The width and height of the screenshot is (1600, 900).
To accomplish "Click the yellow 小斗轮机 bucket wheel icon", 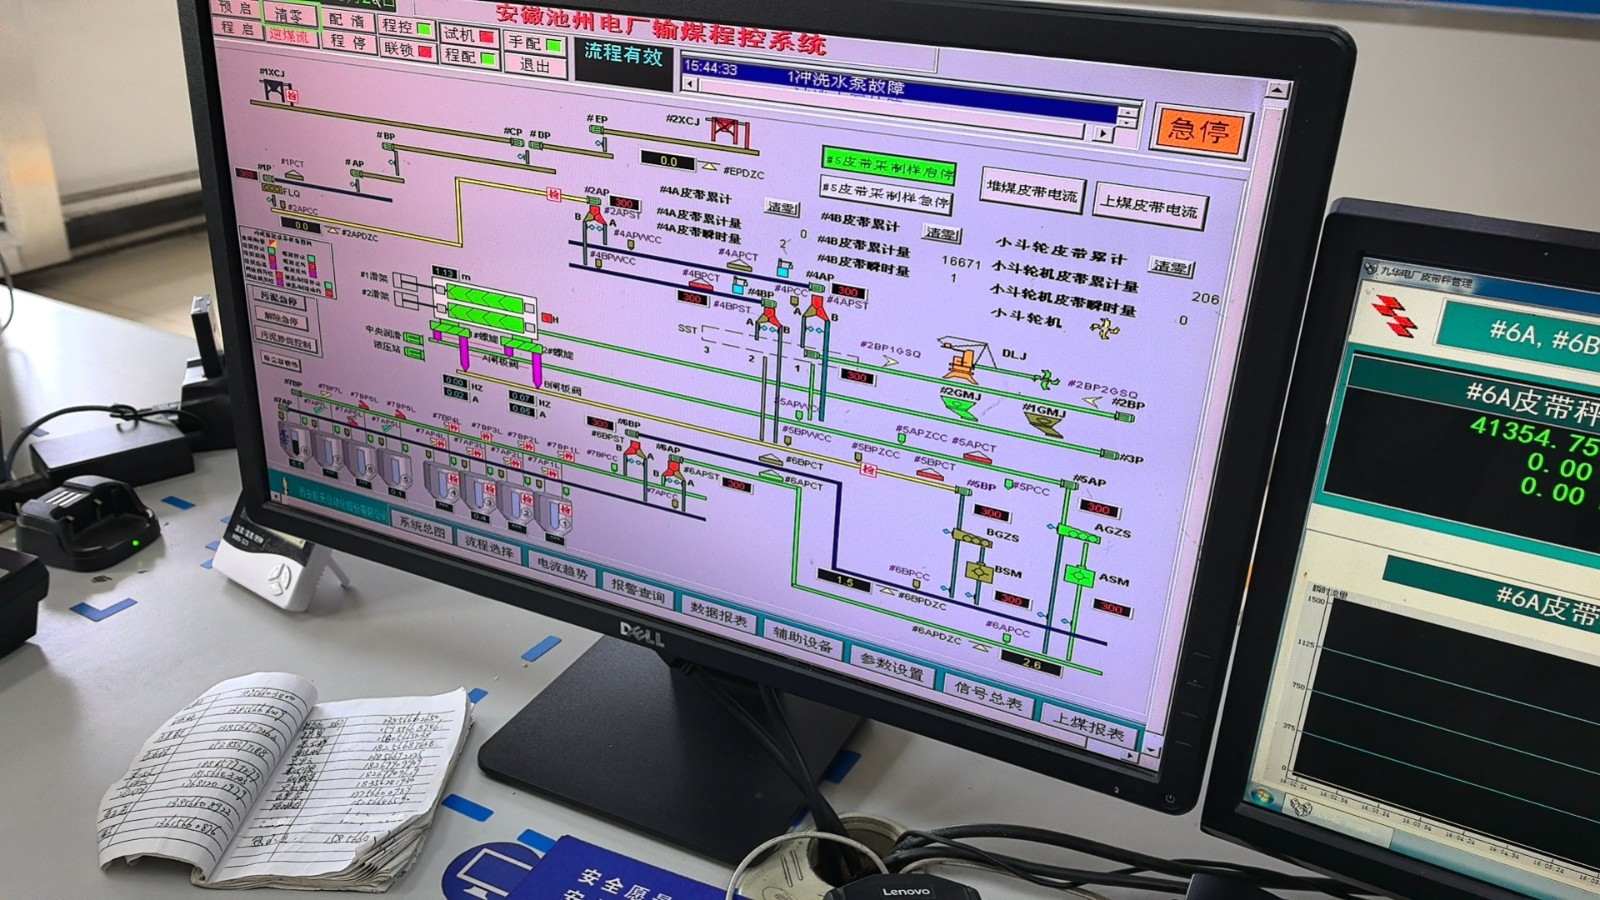I will pyautogui.click(x=1105, y=328).
